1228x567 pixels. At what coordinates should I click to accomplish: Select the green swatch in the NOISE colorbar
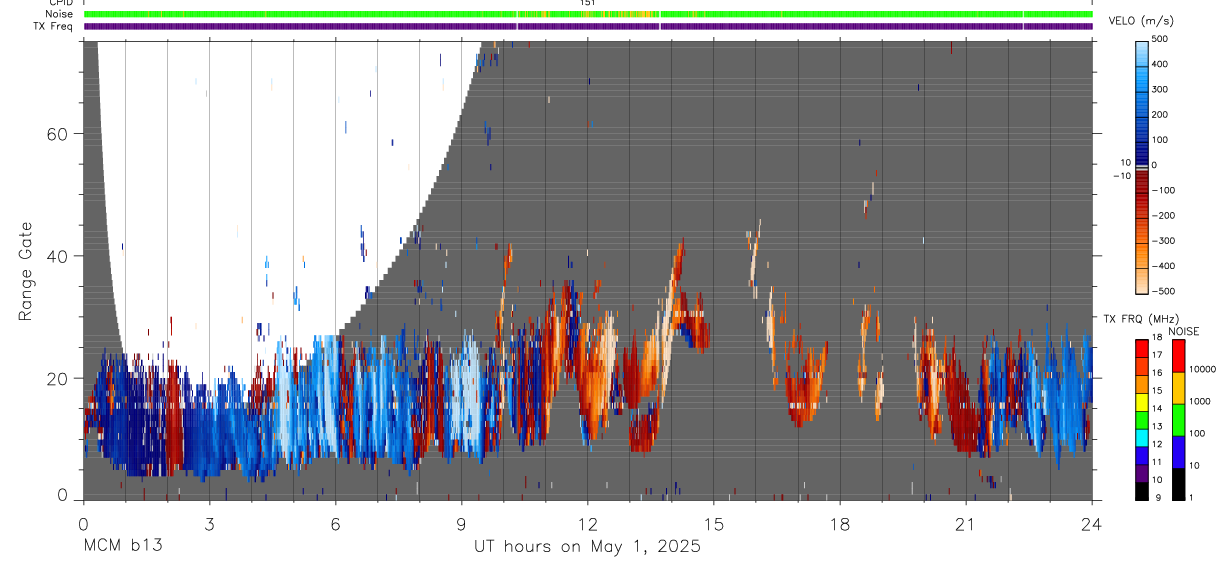1177,419
